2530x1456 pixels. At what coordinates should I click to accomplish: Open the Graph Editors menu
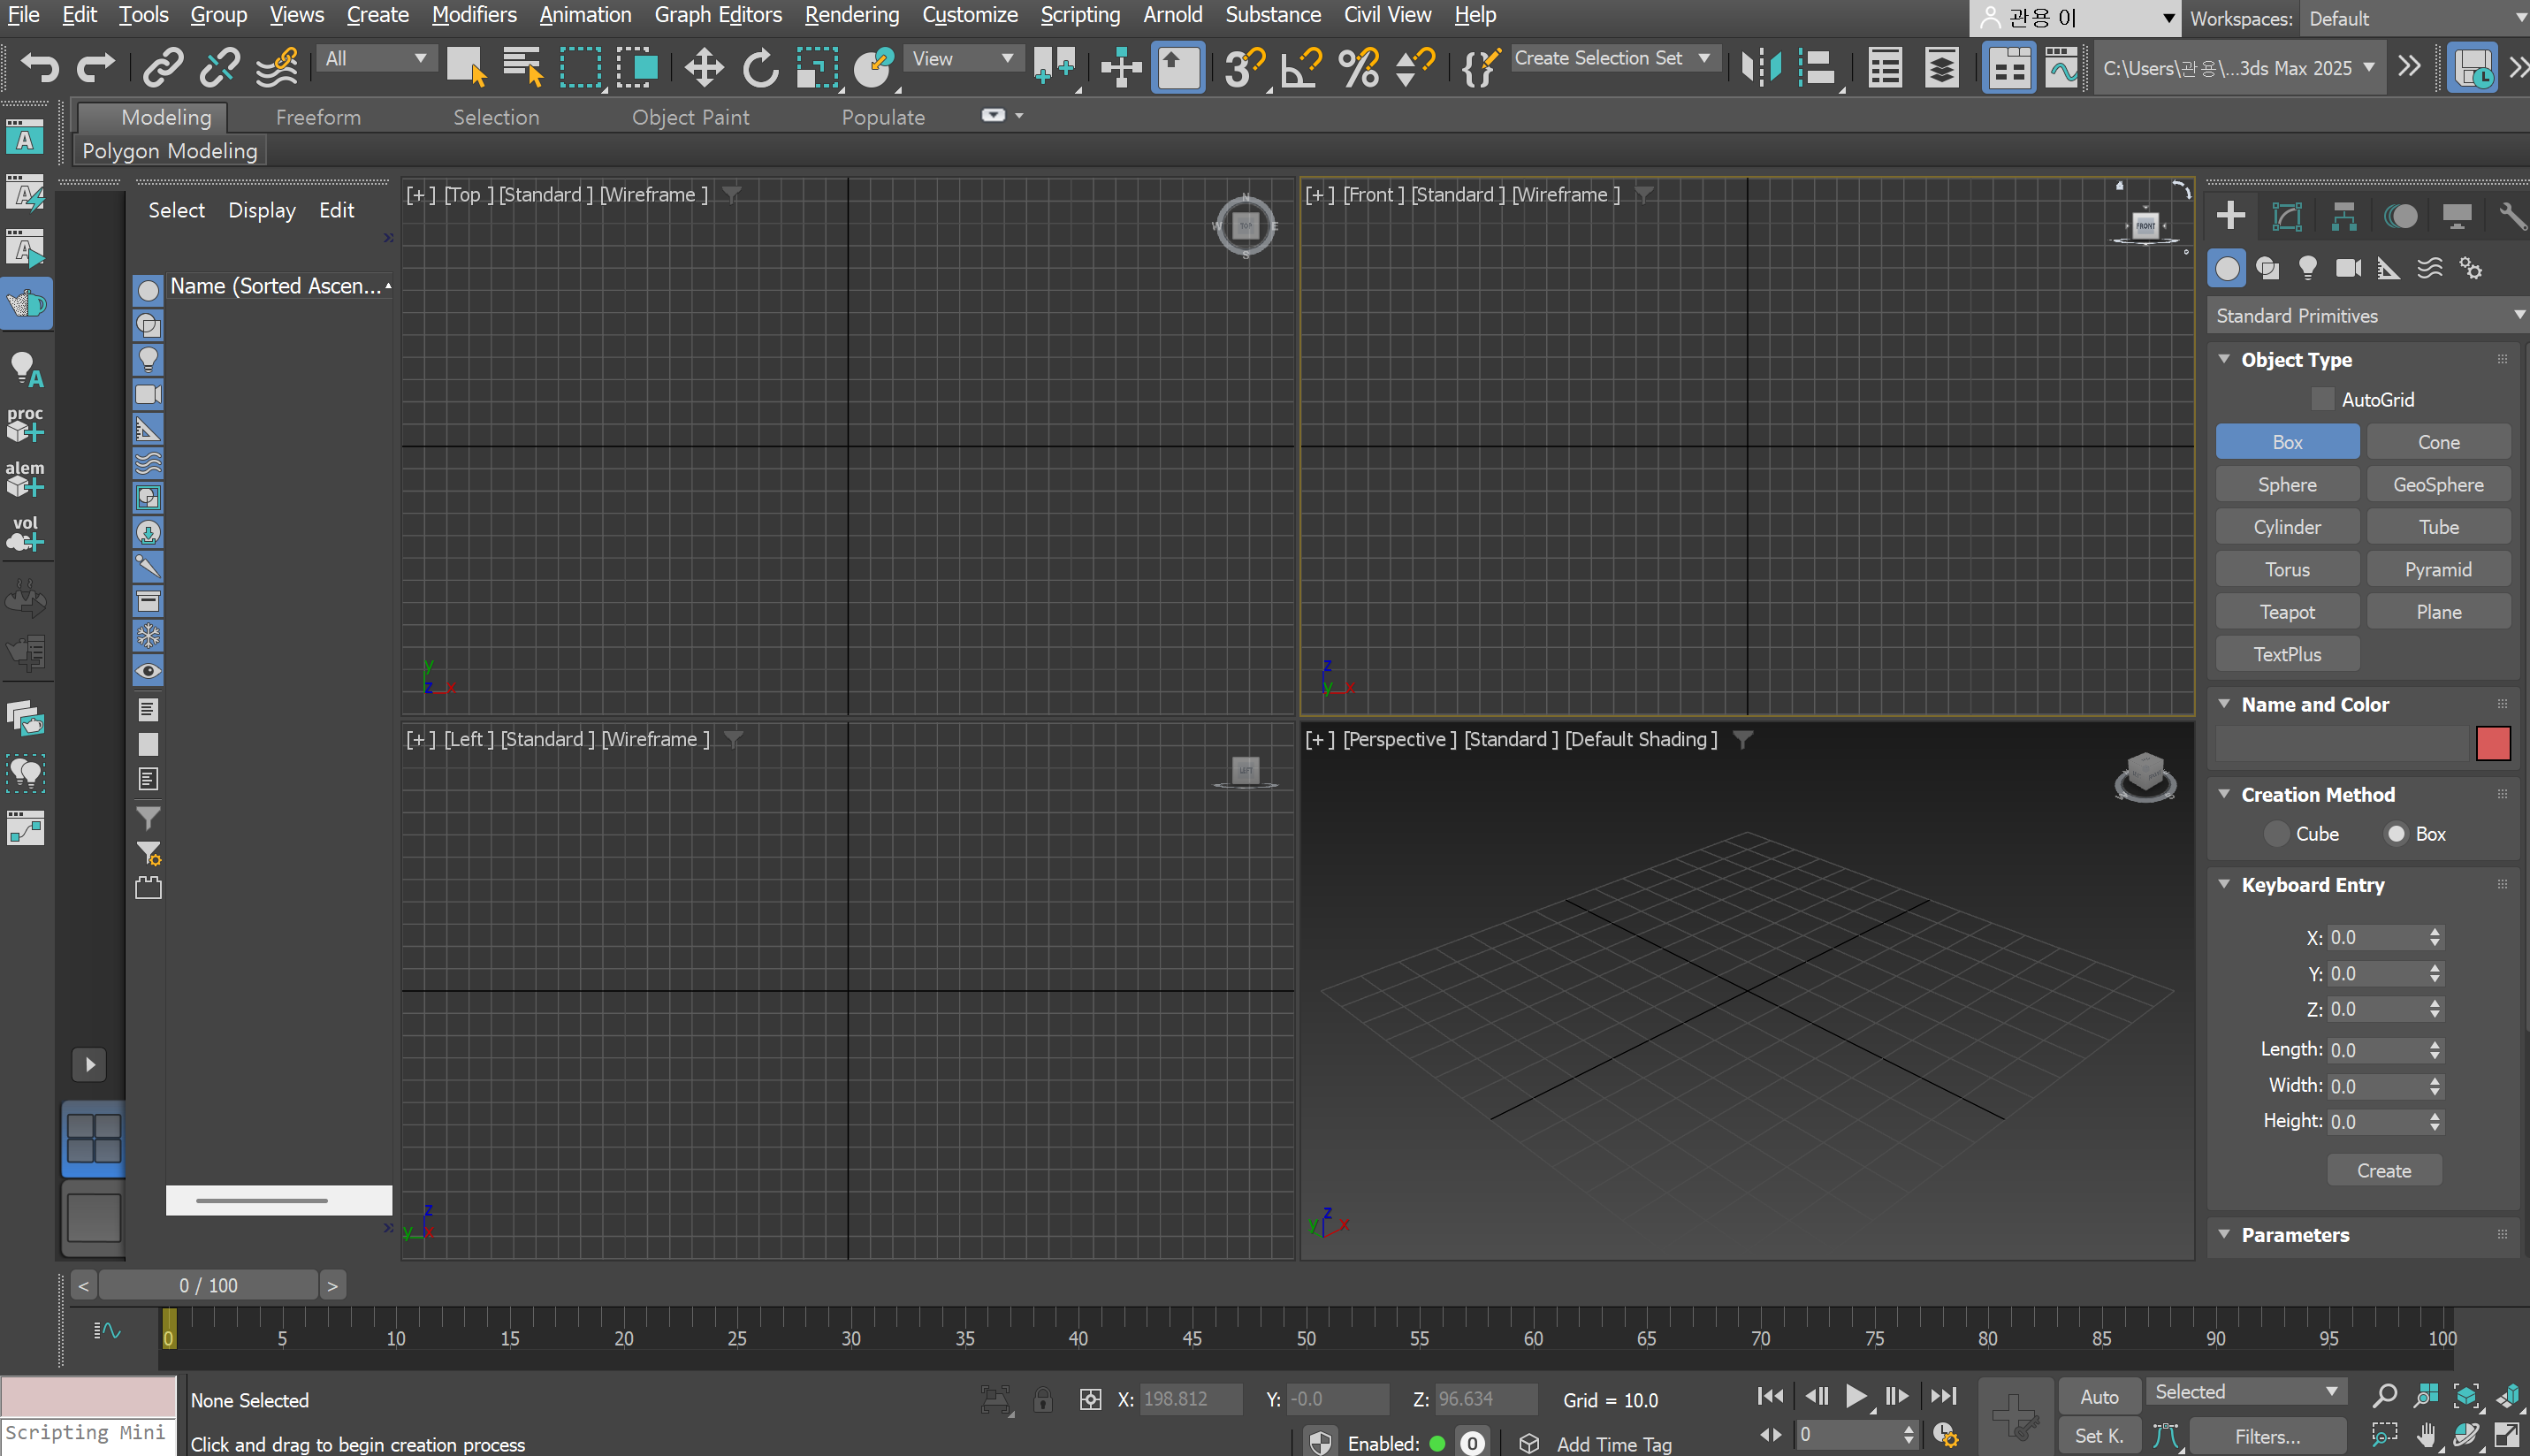[718, 15]
